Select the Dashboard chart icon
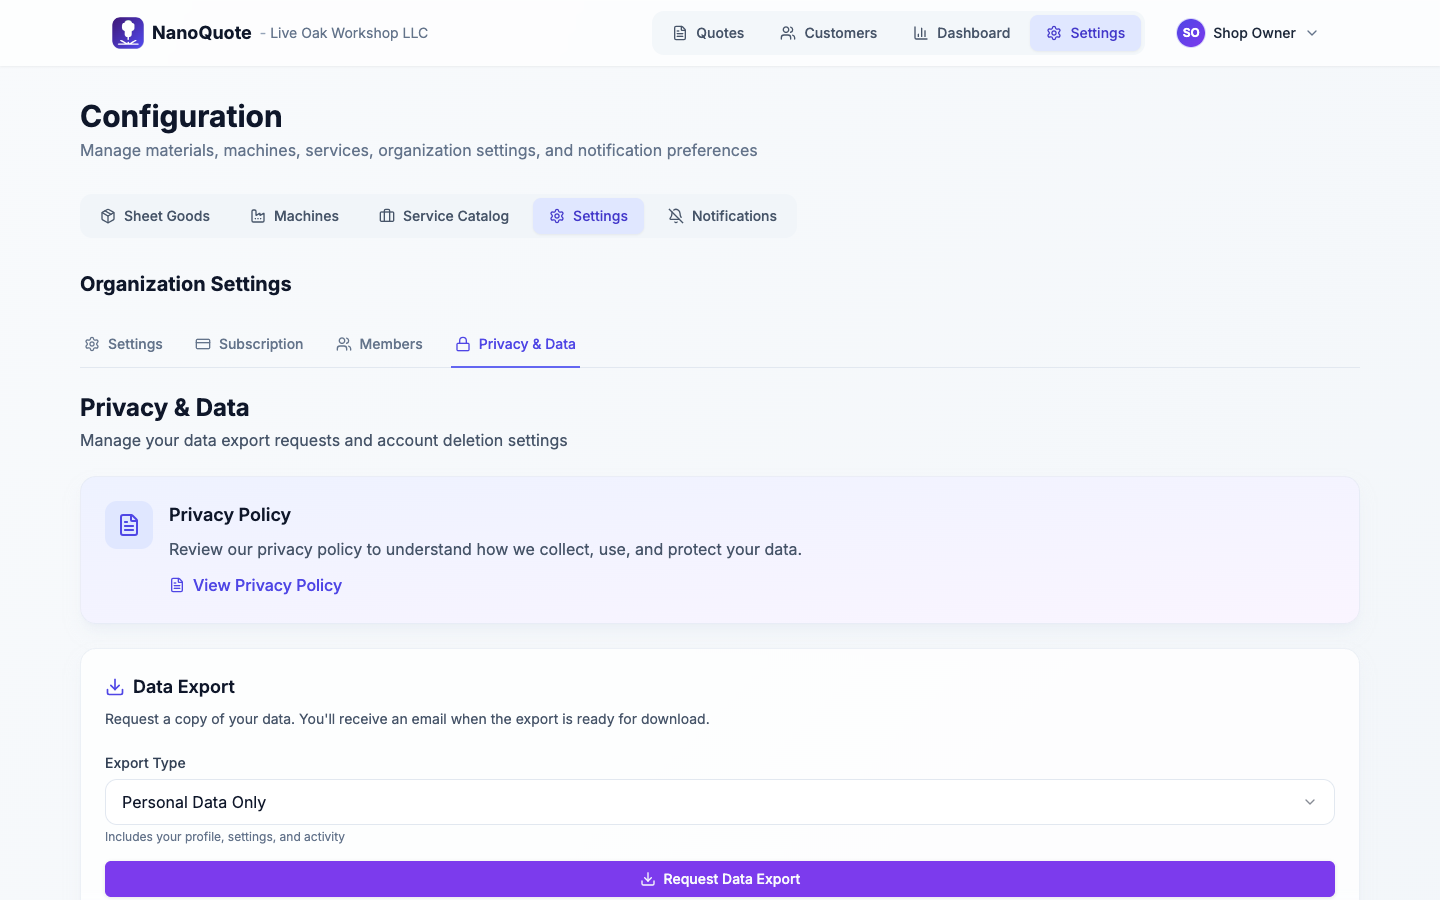1440x900 pixels. pyautogui.click(x=920, y=32)
